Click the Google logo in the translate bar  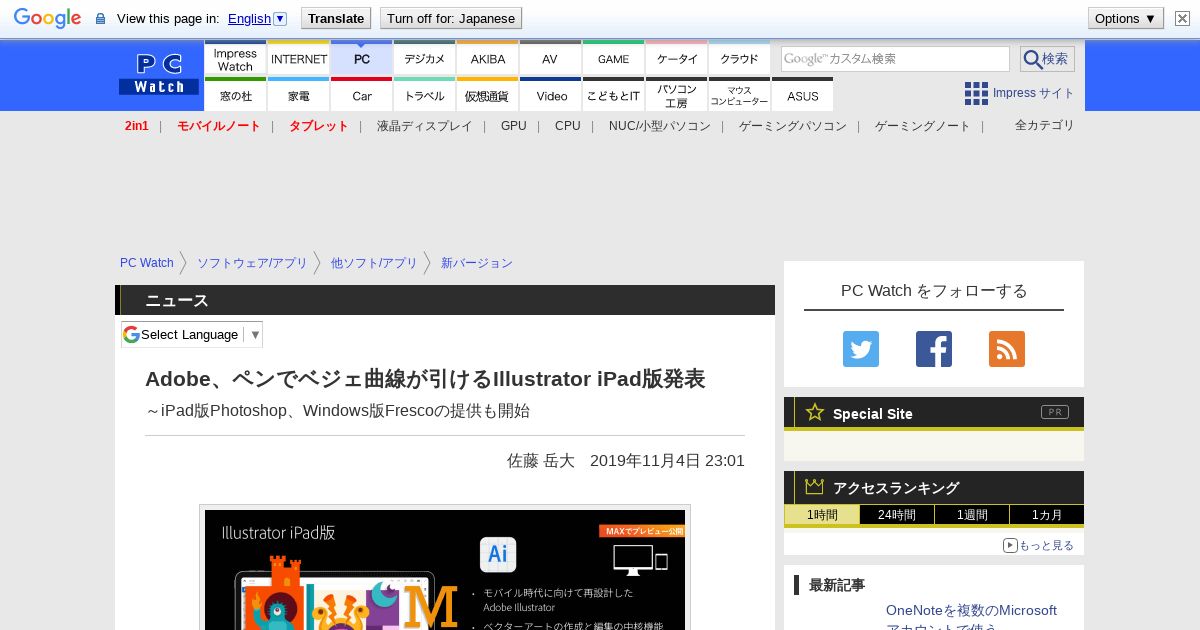tap(47, 18)
